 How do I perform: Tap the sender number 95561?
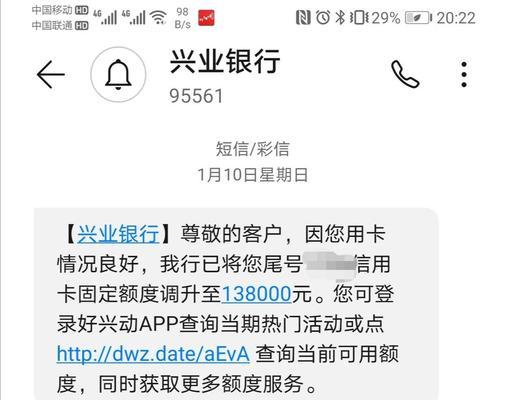click(196, 96)
